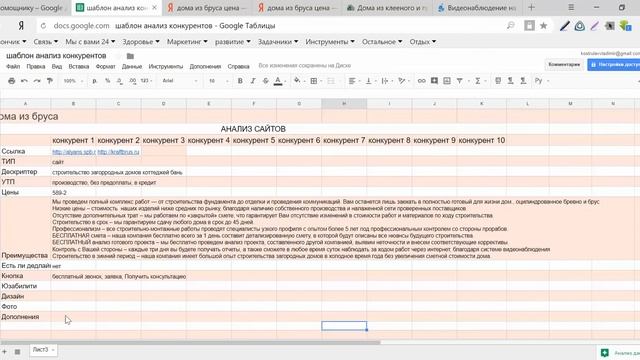The image size is (640, 360).
Task: Click the Undo arrow in the toolbar
Action: (x=24, y=81)
